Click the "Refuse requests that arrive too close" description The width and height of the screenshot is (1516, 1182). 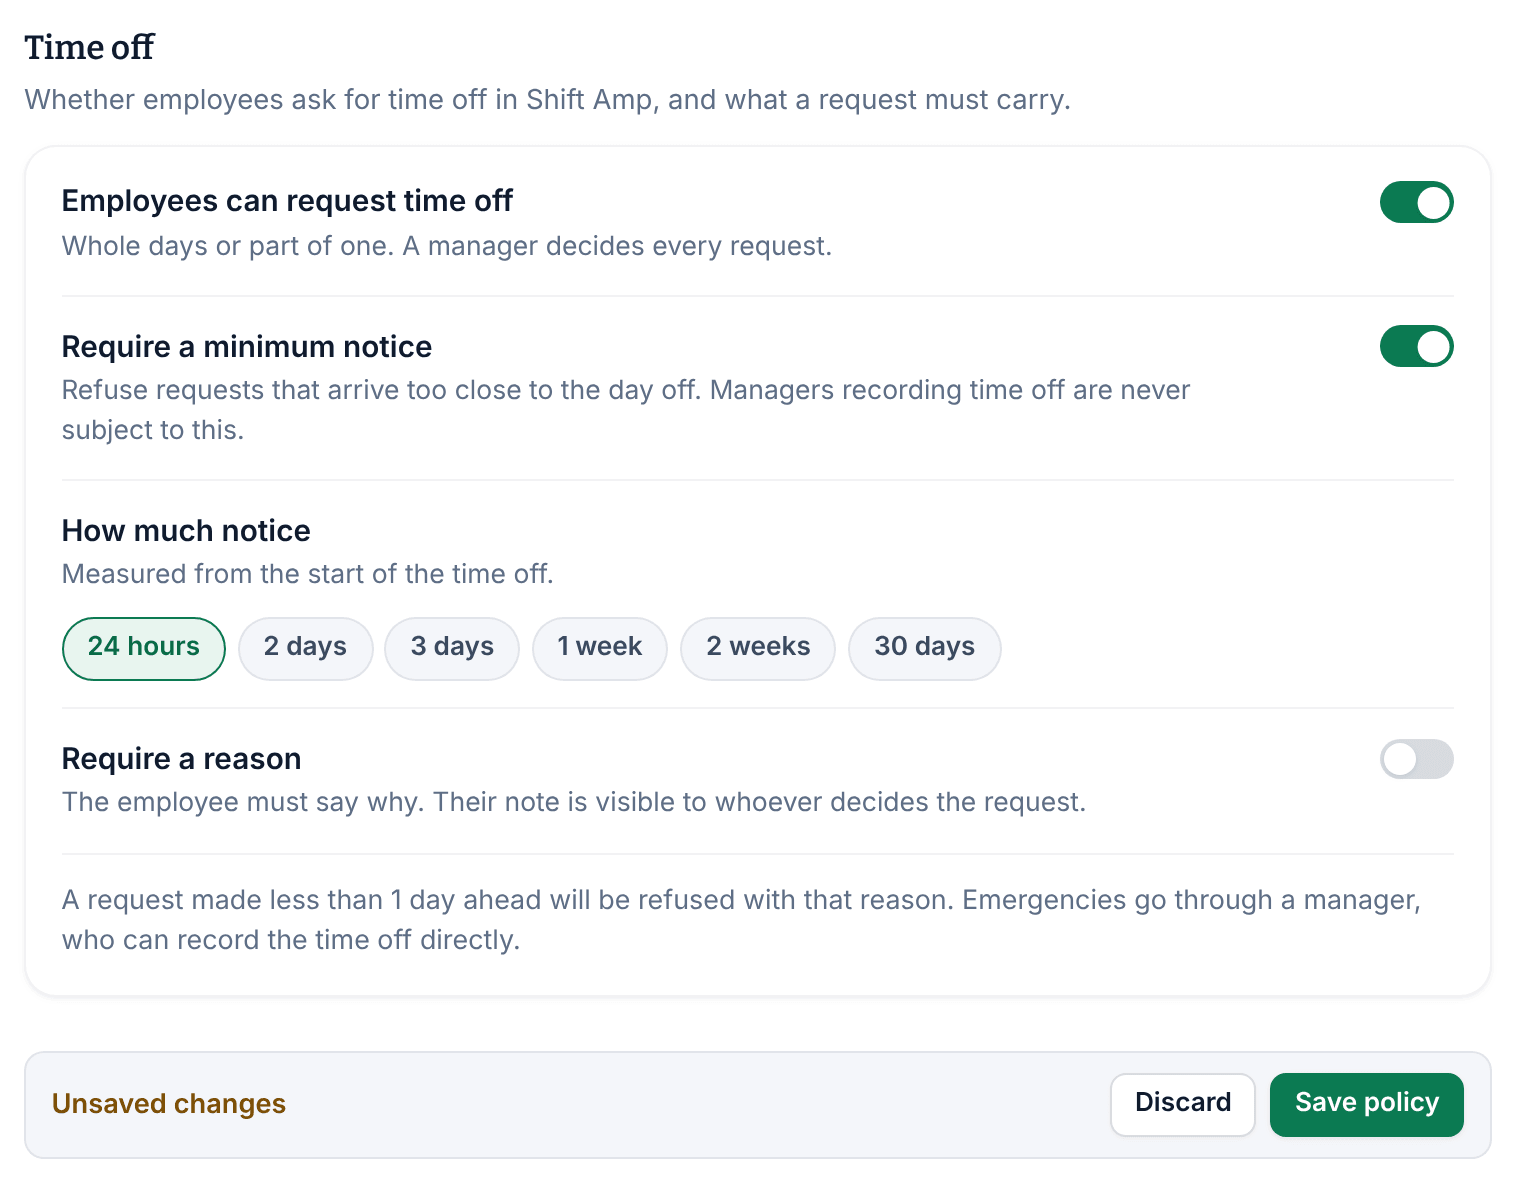[x=626, y=410]
